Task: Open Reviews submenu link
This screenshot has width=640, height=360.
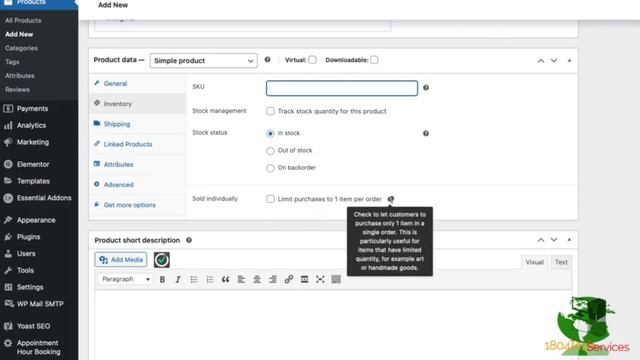Action: [17, 89]
